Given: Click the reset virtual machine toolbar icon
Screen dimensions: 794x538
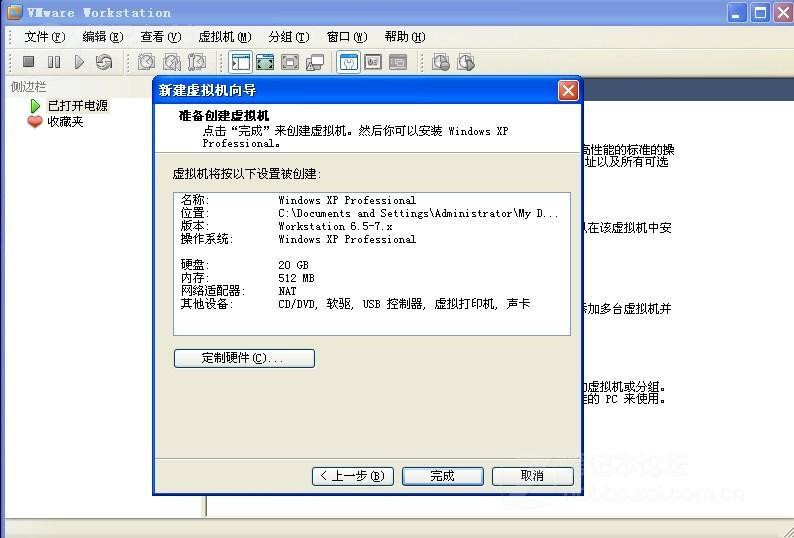Looking at the screenshot, I should [x=104, y=62].
